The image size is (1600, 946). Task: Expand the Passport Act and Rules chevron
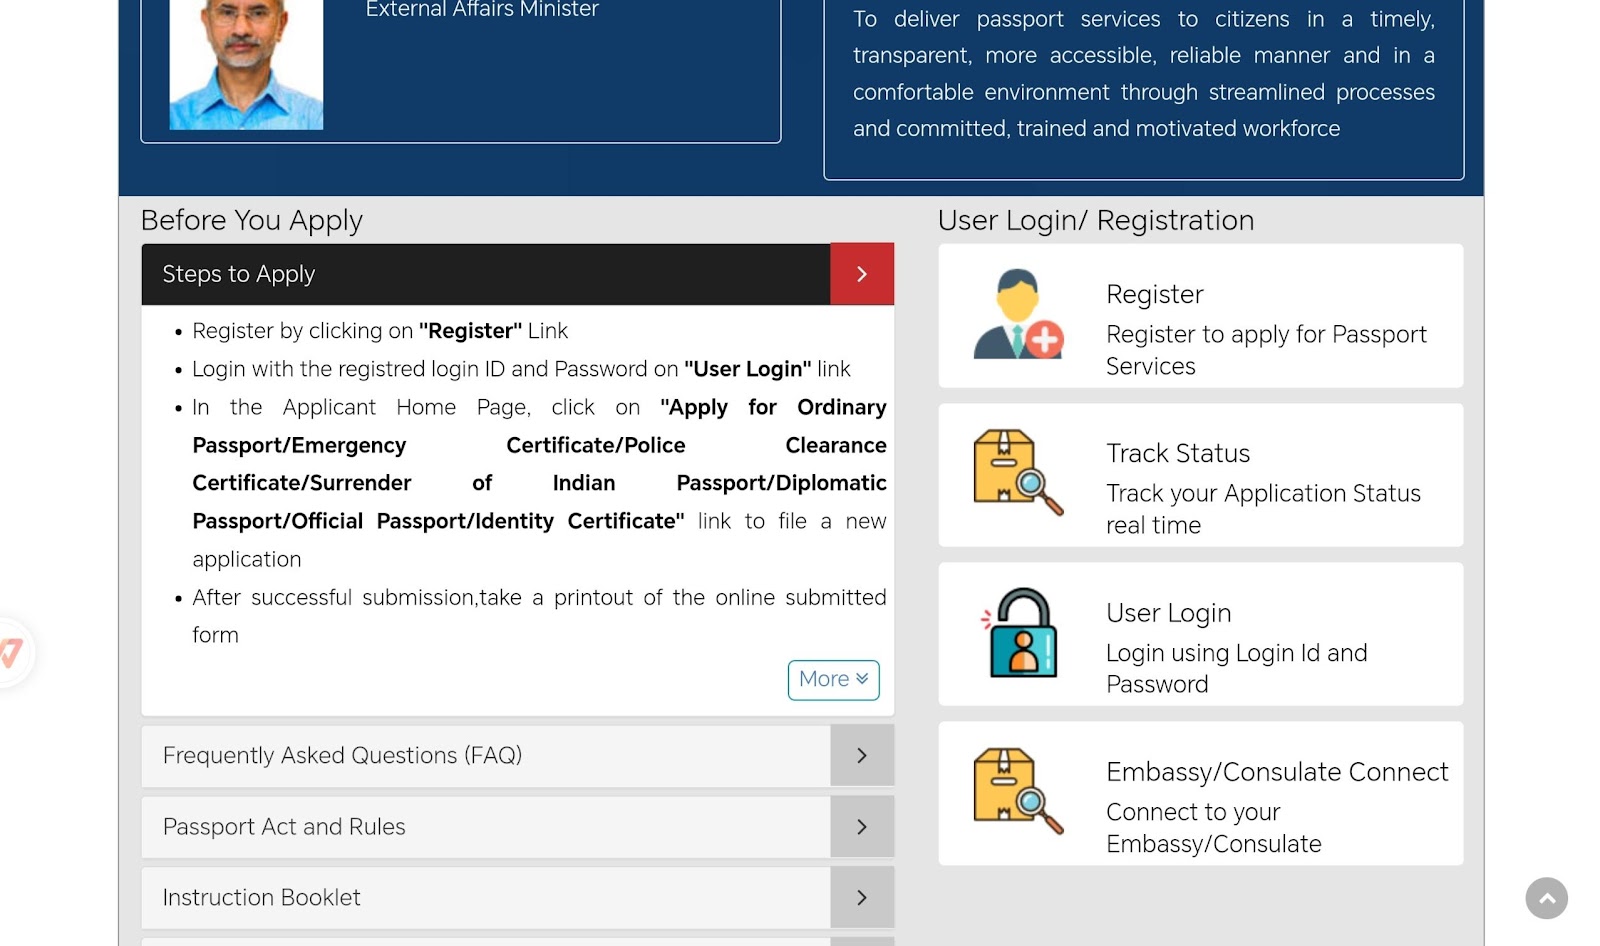(x=861, y=827)
